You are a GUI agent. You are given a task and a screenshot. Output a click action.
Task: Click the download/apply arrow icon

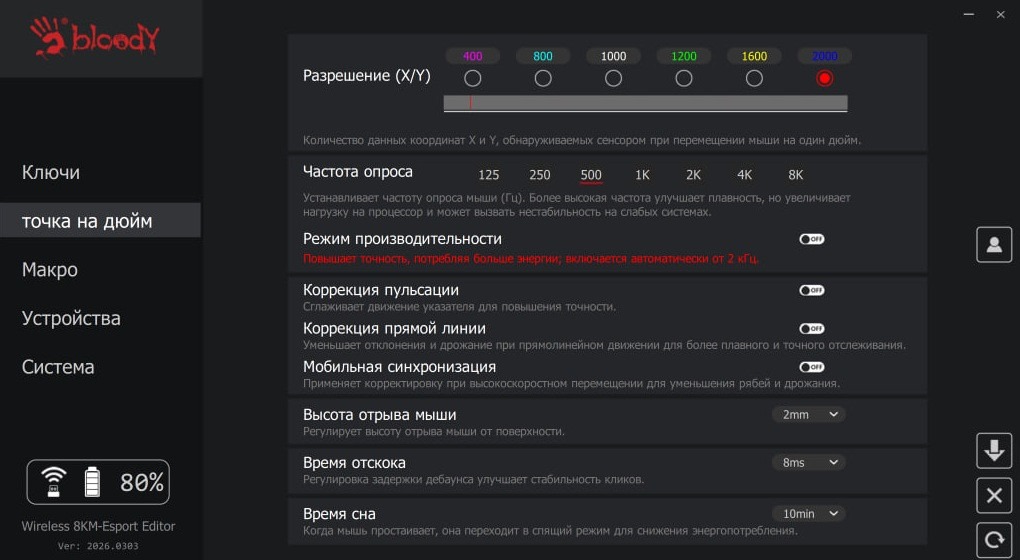click(994, 450)
